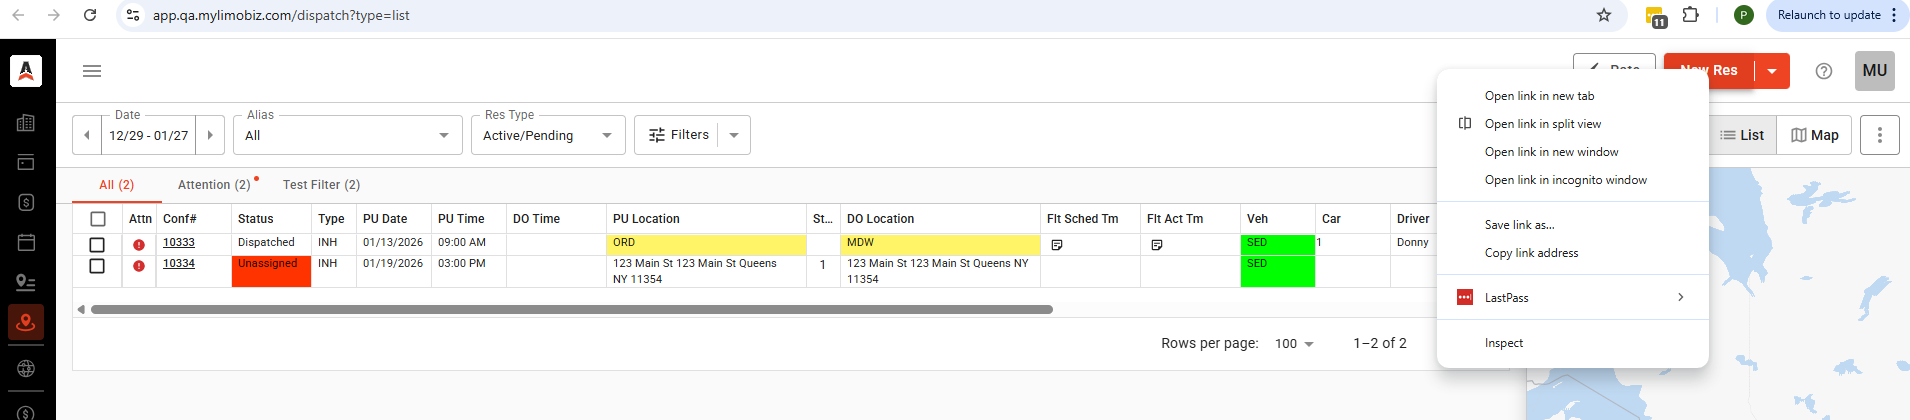
Task: Open reservation 10334 confirmation link
Action: coord(179,264)
